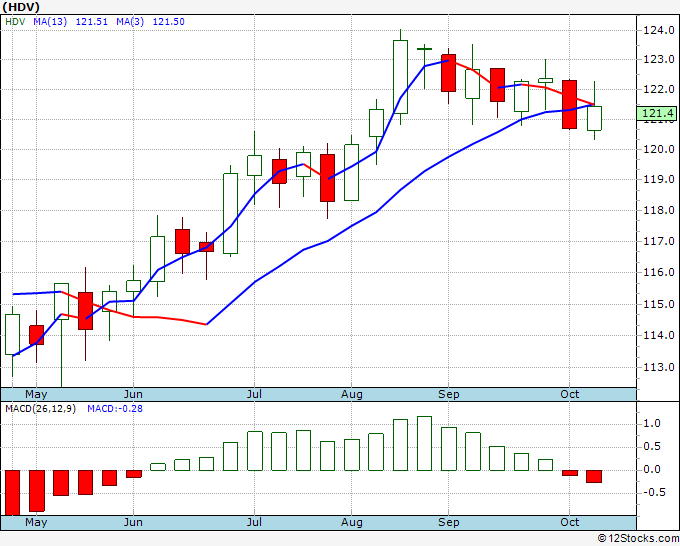
Task: Click the MA(13) legend label
Action: coord(50,22)
